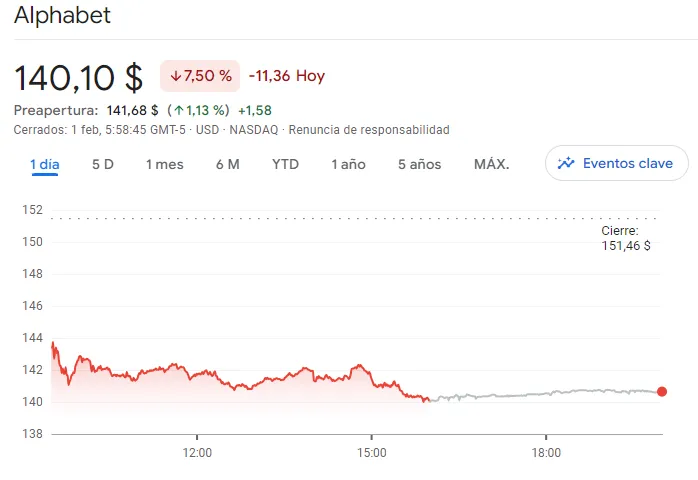The height and width of the screenshot is (480, 698).
Task: Click the sparkline icon in Eventos clave
Action: (566, 163)
